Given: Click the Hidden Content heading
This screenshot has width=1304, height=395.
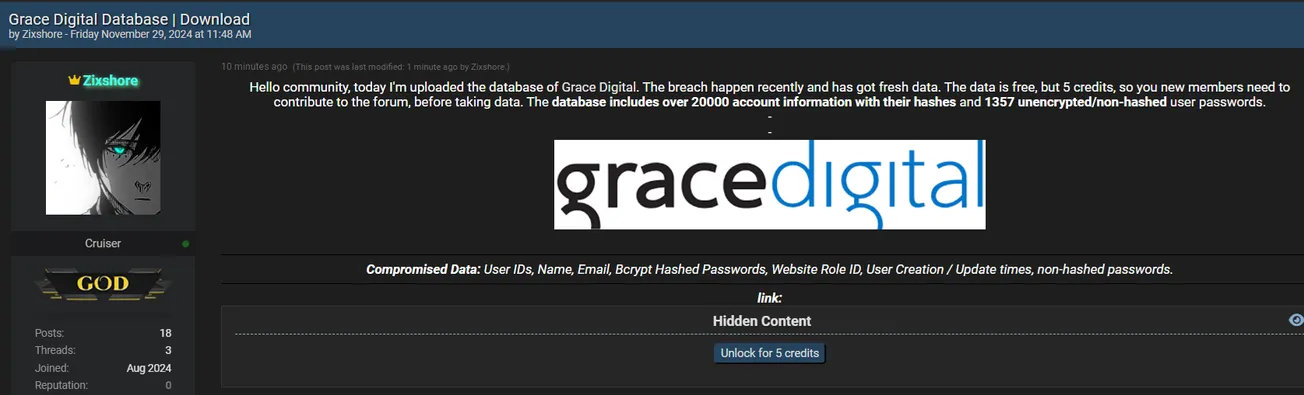Looking at the screenshot, I should (x=762, y=321).
